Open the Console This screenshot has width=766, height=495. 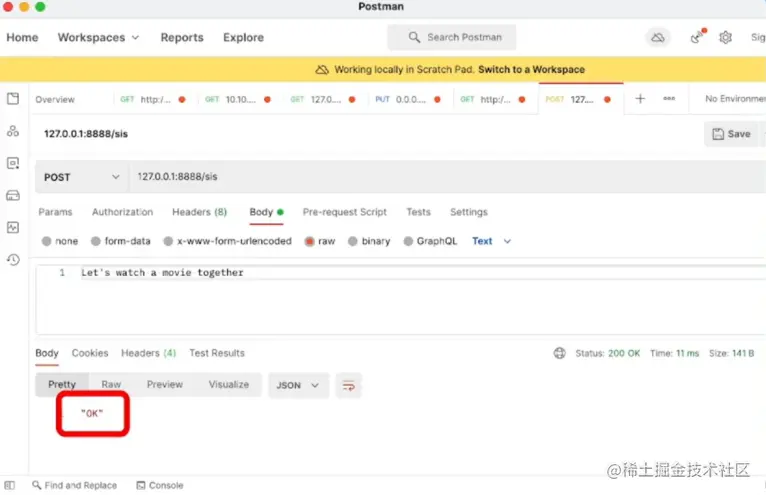click(x=160, y=485)
